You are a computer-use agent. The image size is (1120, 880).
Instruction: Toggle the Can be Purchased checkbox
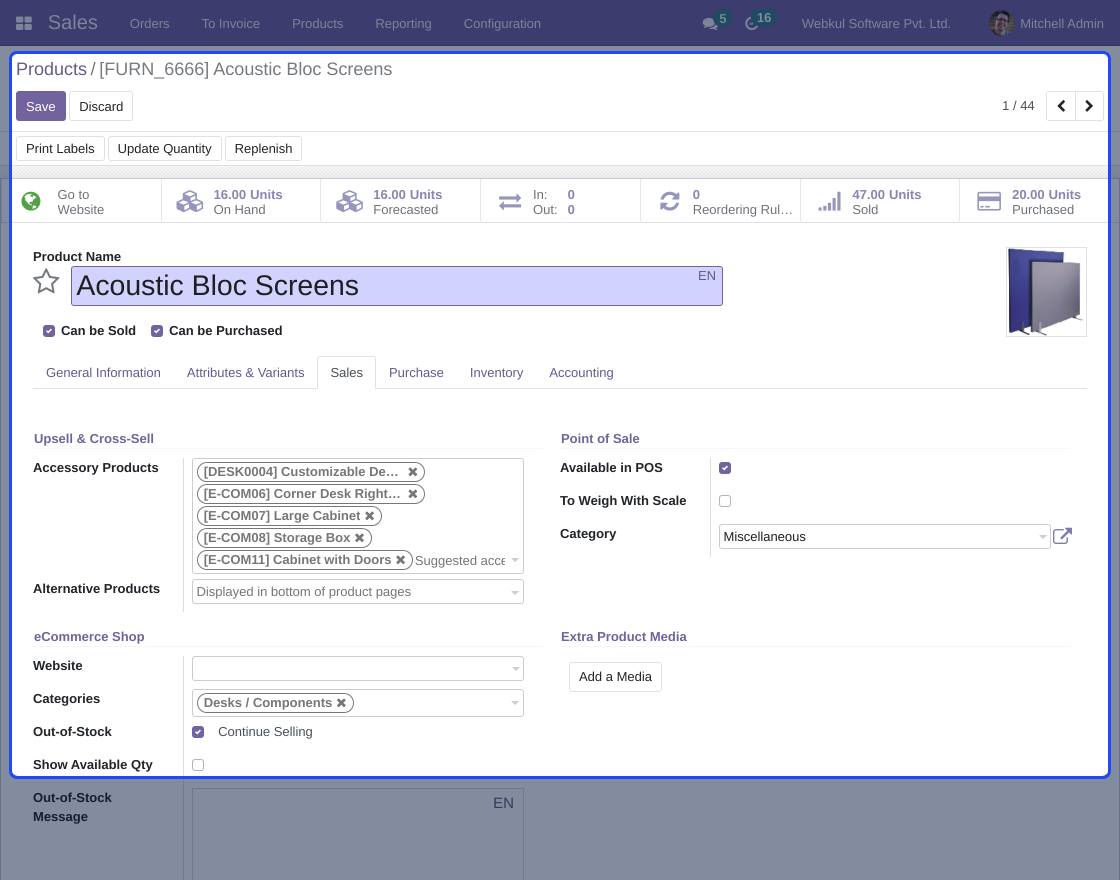[157, 331]
